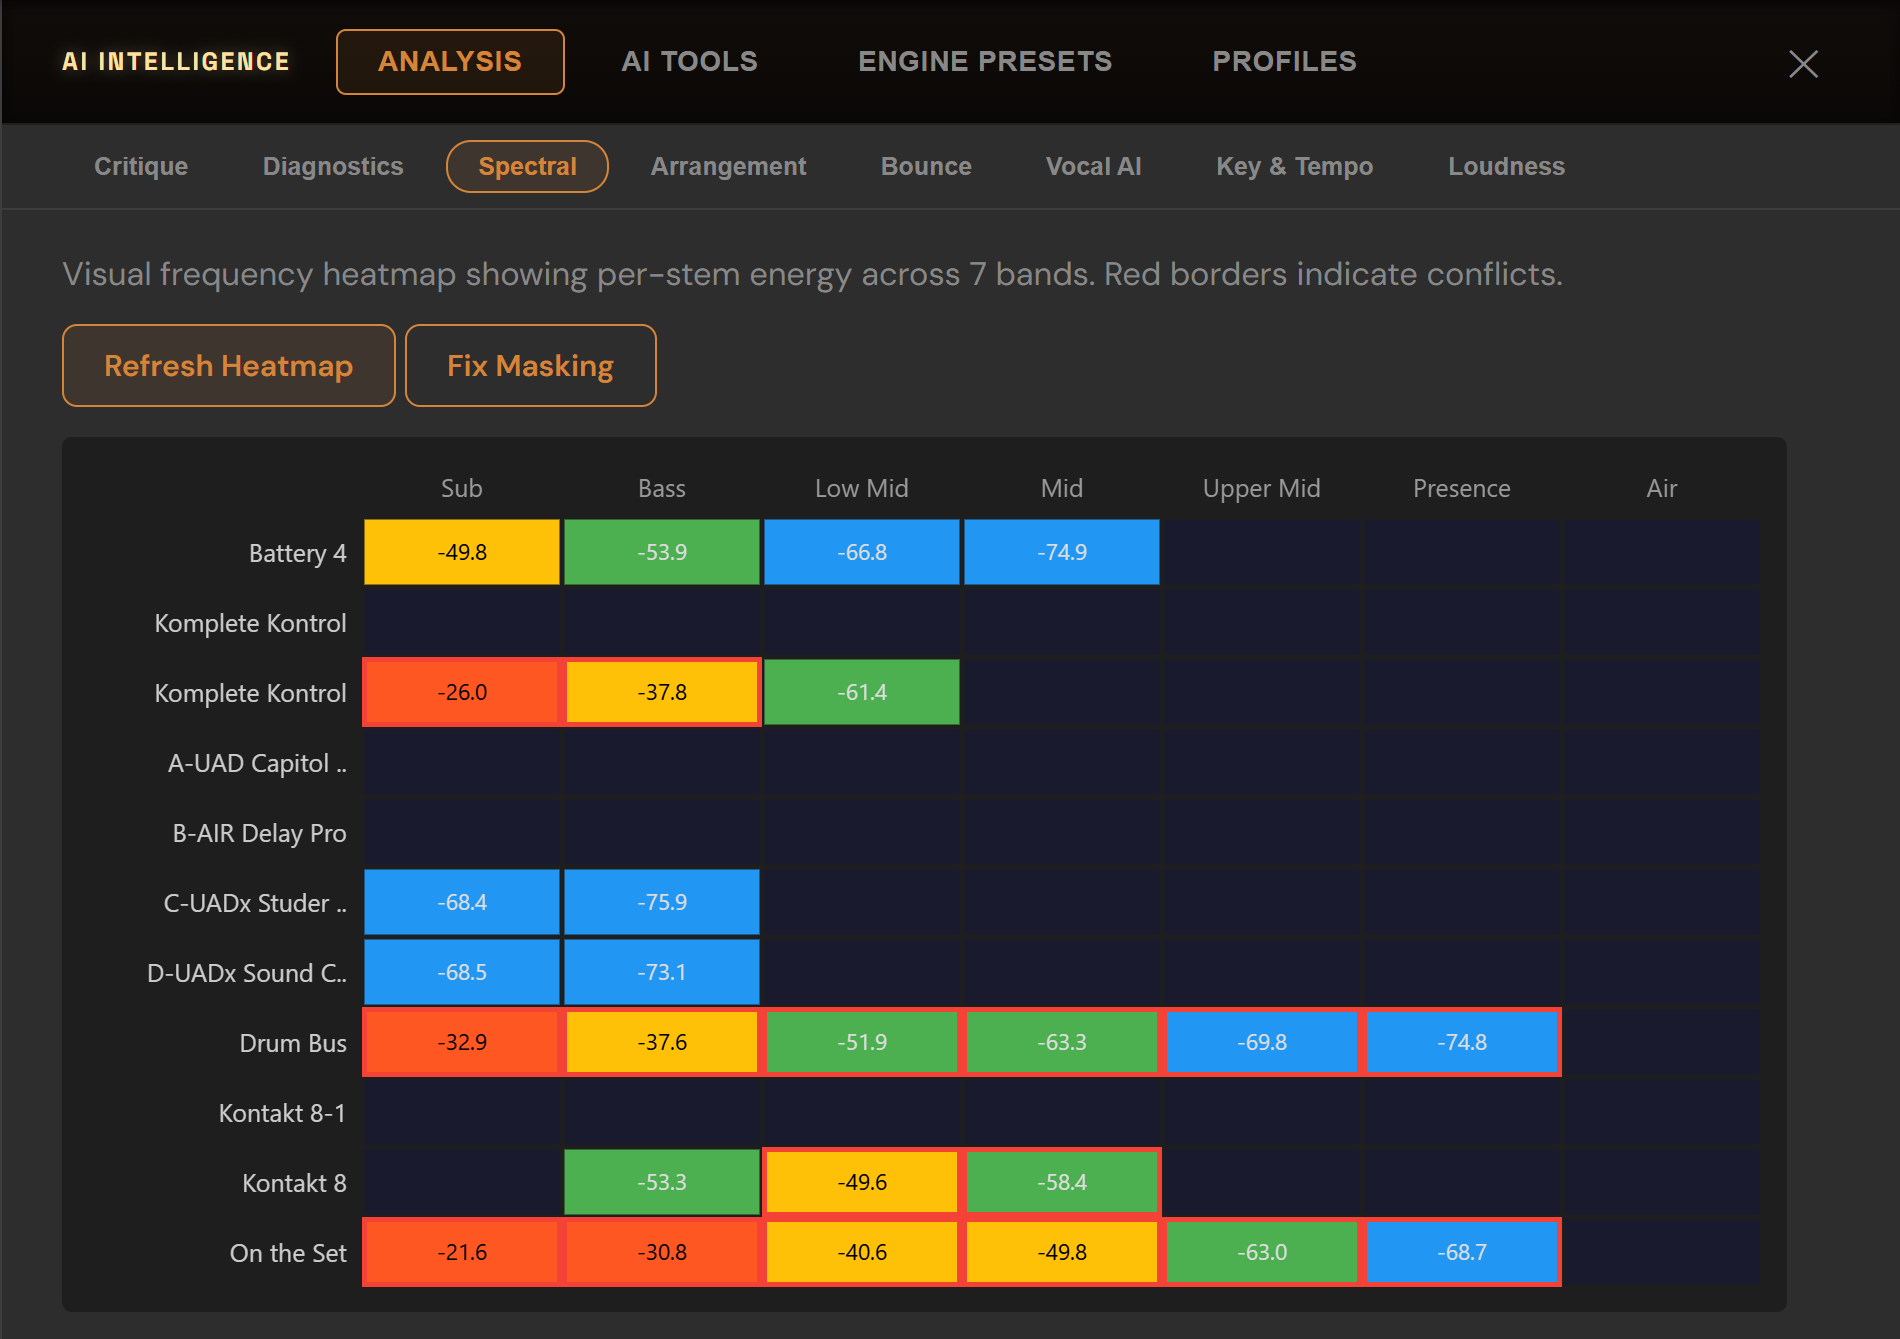
Task: Click On the Set Bass cell -30.8
Action: click(662, 1252)
